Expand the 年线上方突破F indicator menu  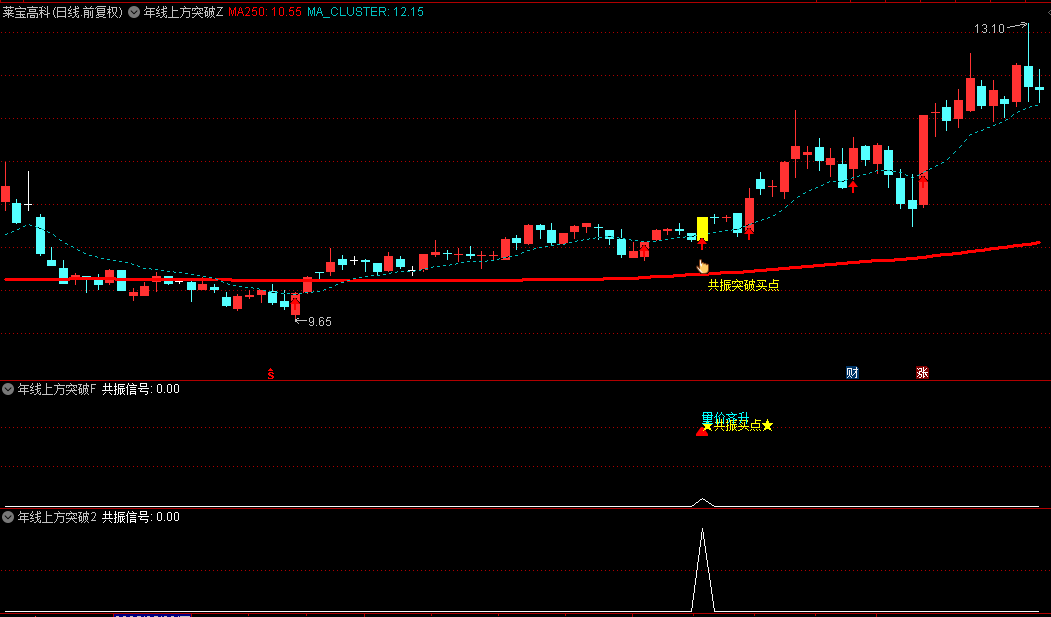[8, 389]
